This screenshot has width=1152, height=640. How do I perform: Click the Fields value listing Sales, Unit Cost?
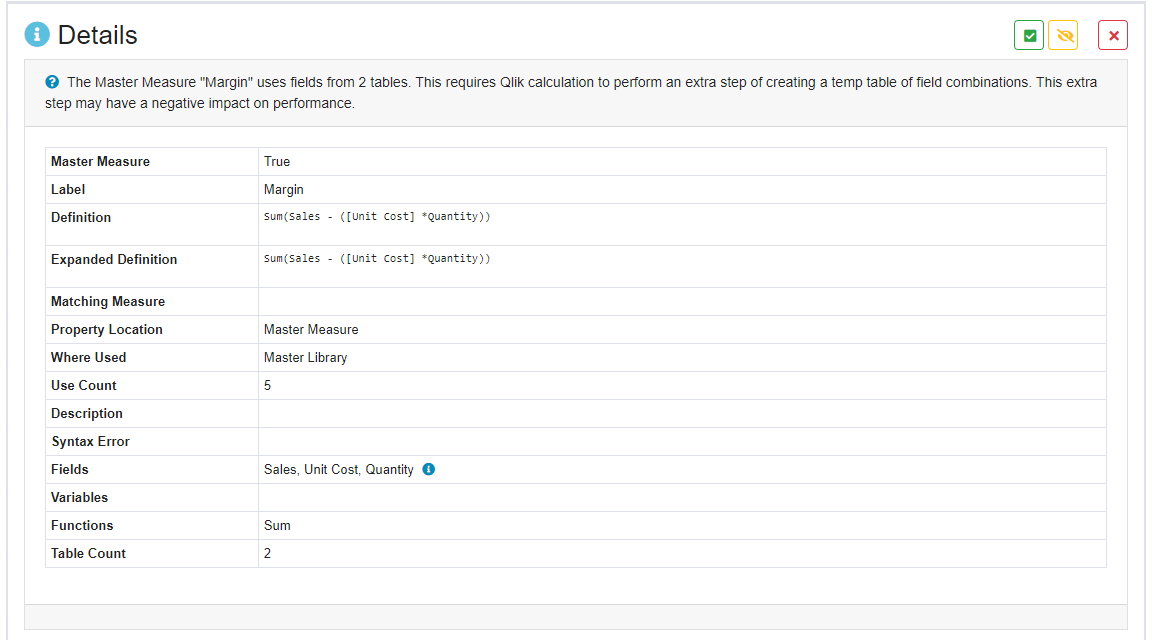pyautogui.click(x=338, y=469)
